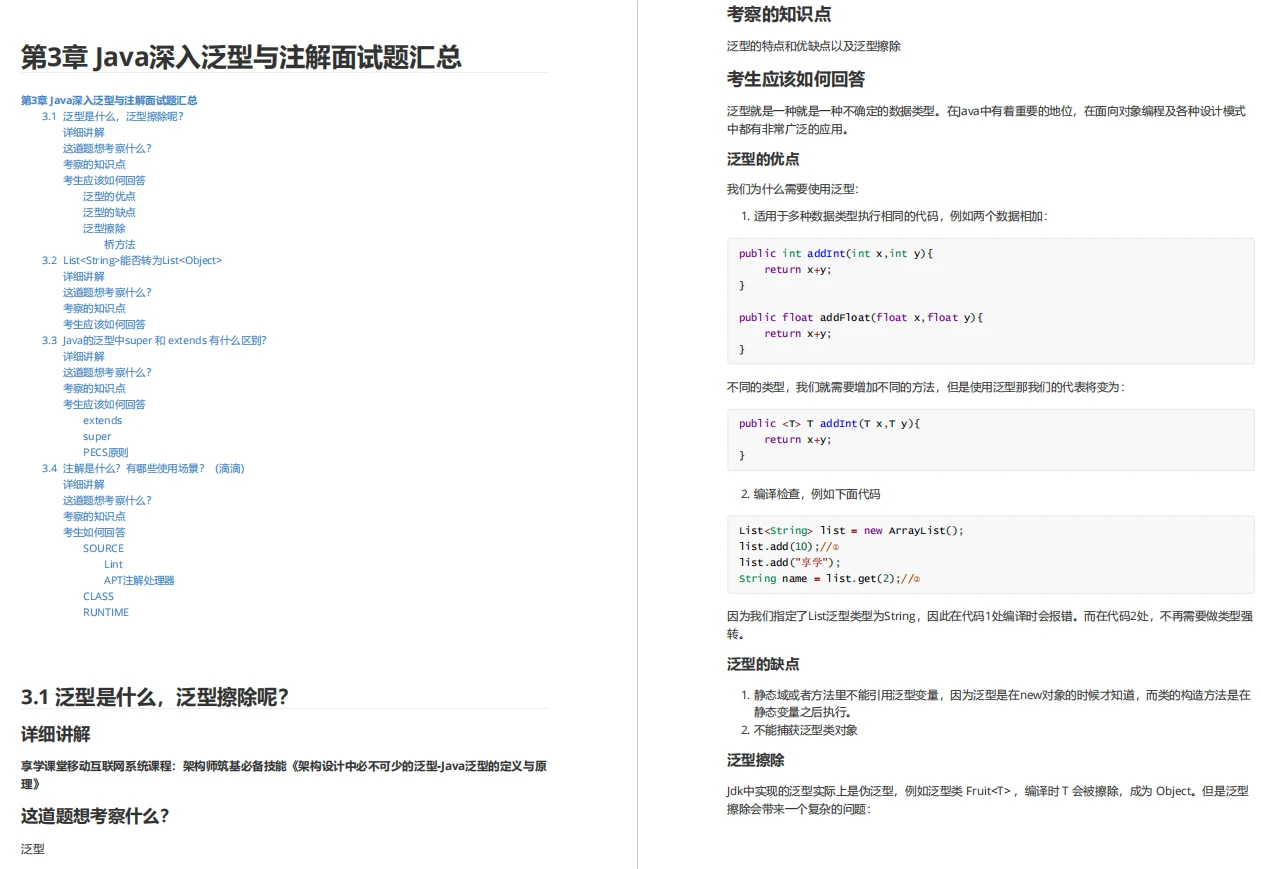
Task: Click the bold line starting 享学课堂移动互联网系统课程
Action: [284, 775]
